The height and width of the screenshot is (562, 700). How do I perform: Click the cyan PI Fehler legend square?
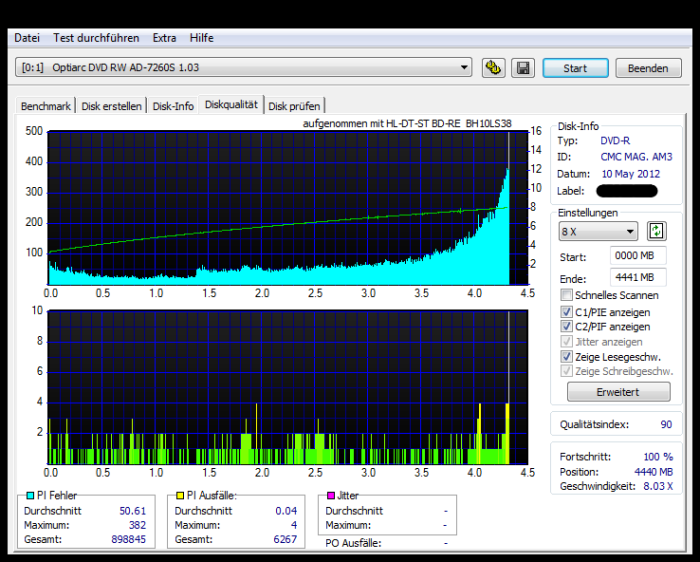click(30, 495)
